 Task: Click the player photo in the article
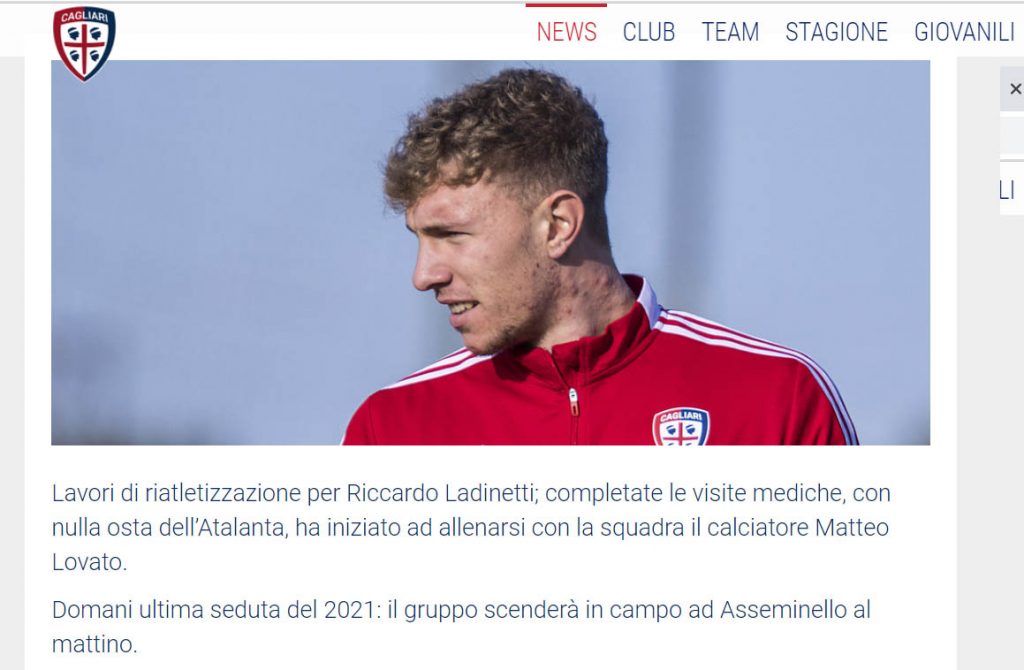click(490, 253)
